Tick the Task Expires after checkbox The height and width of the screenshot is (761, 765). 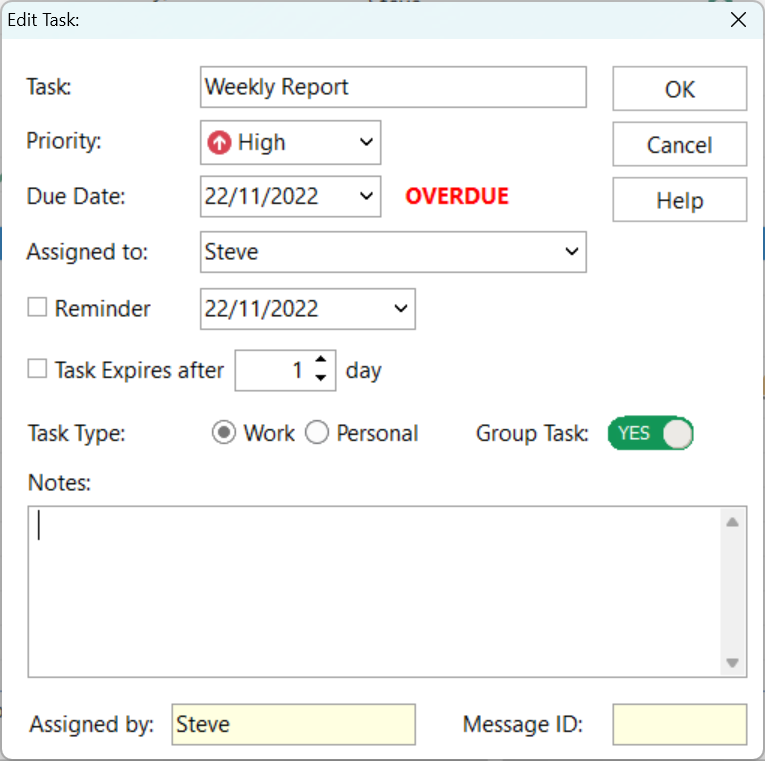[37, 369]
